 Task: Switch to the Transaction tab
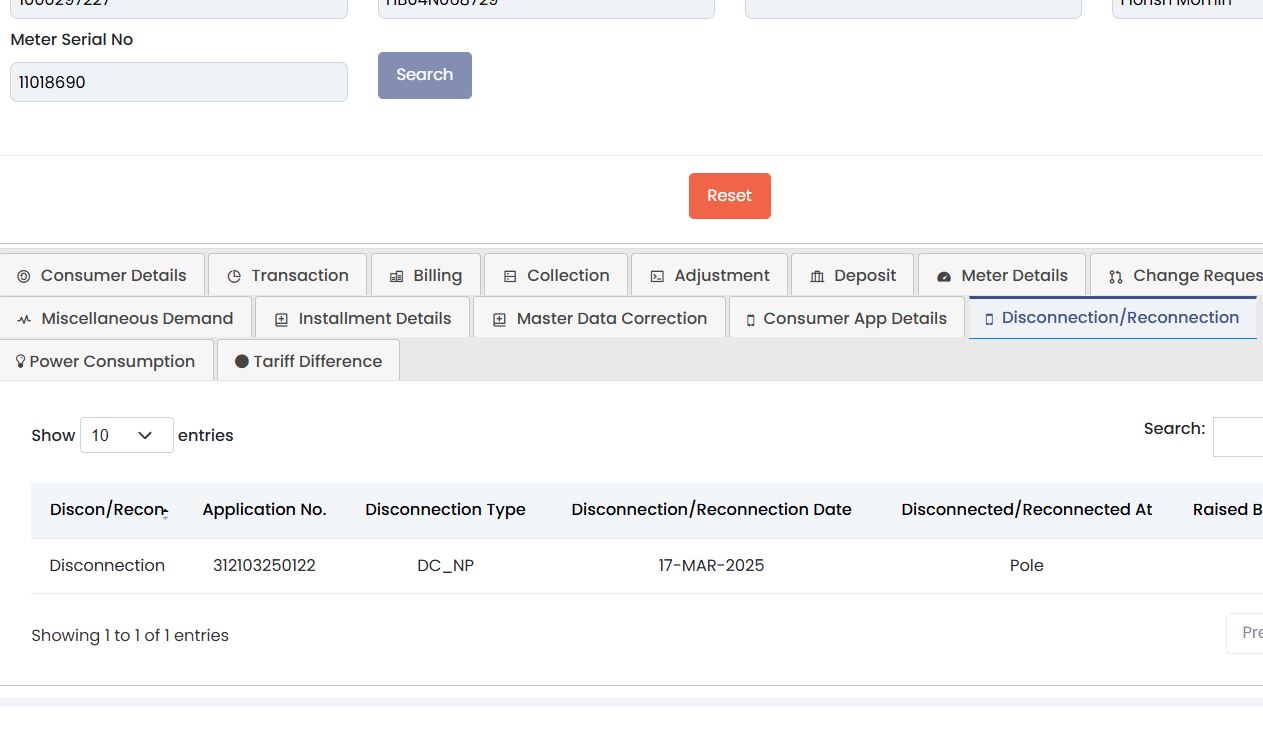tap(288, 275)
